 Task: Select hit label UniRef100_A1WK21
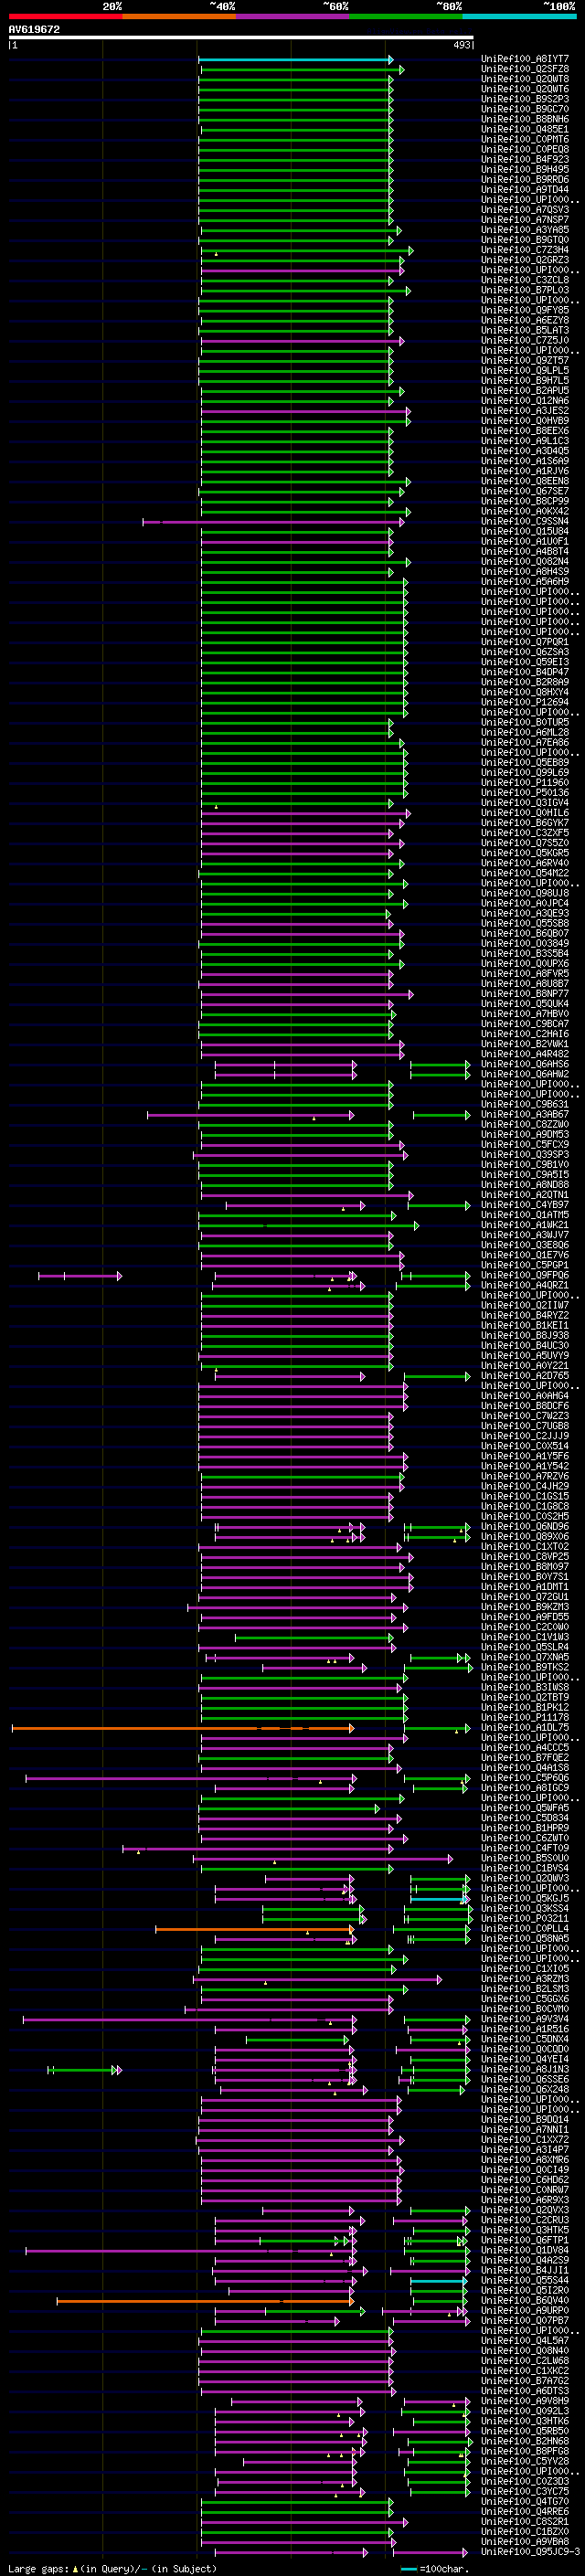coord(525,1225)
